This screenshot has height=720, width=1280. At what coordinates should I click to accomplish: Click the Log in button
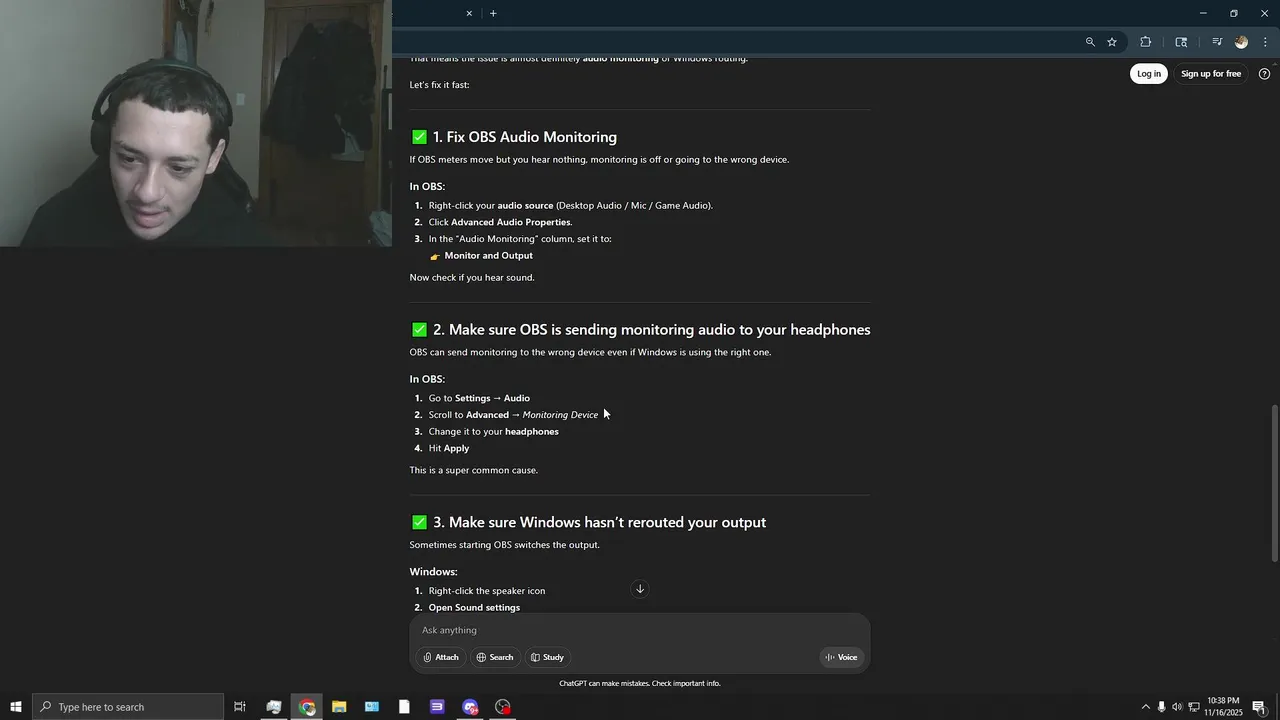click(x=1149, y=73)
